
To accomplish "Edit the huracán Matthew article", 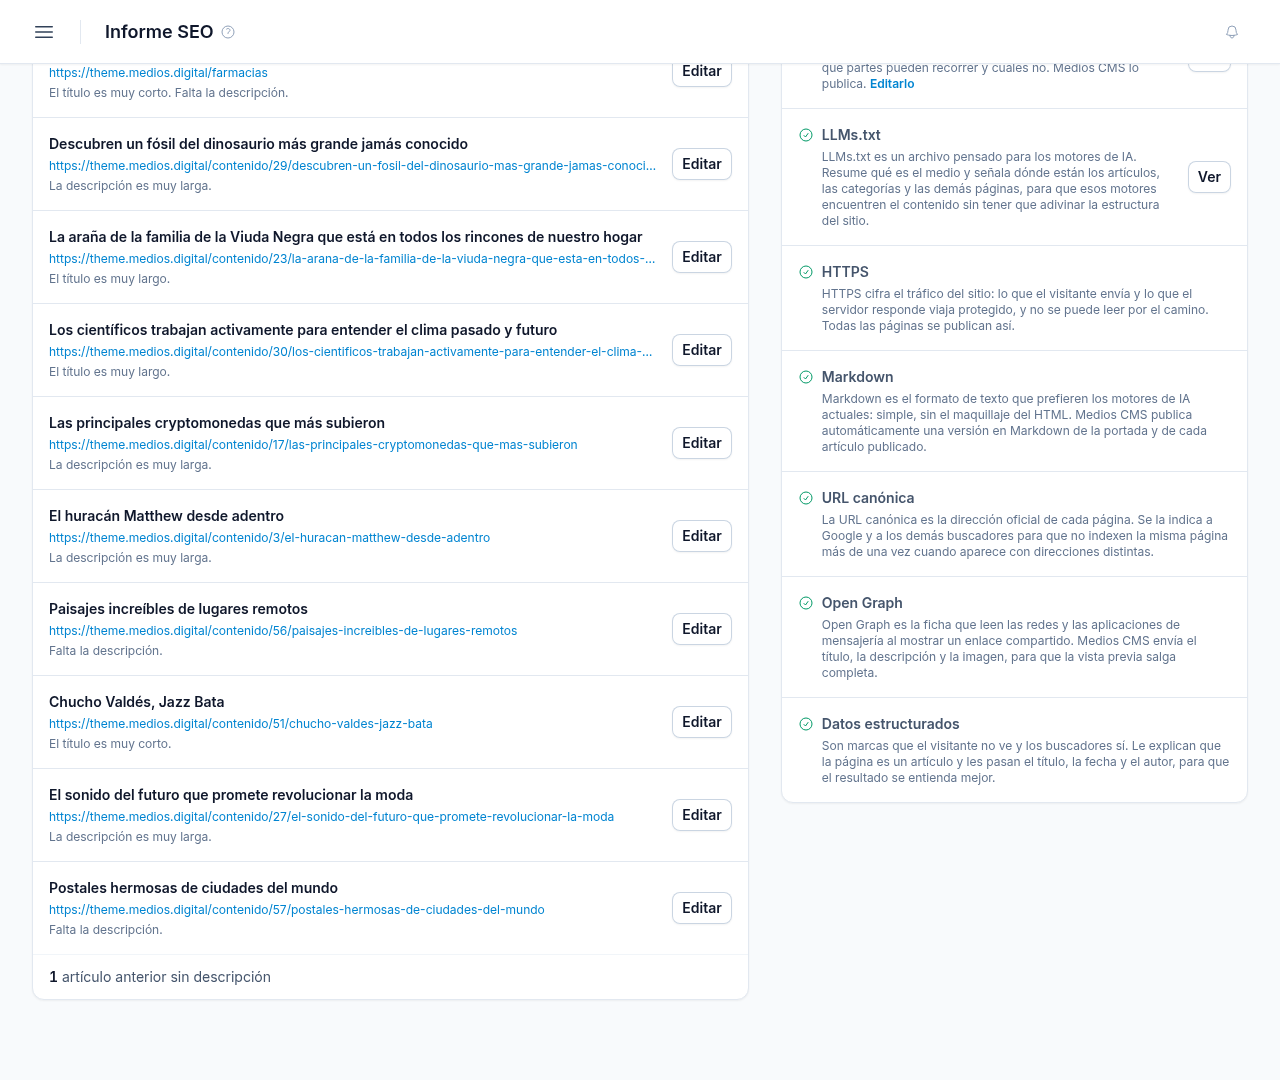I will pos(702,536).
